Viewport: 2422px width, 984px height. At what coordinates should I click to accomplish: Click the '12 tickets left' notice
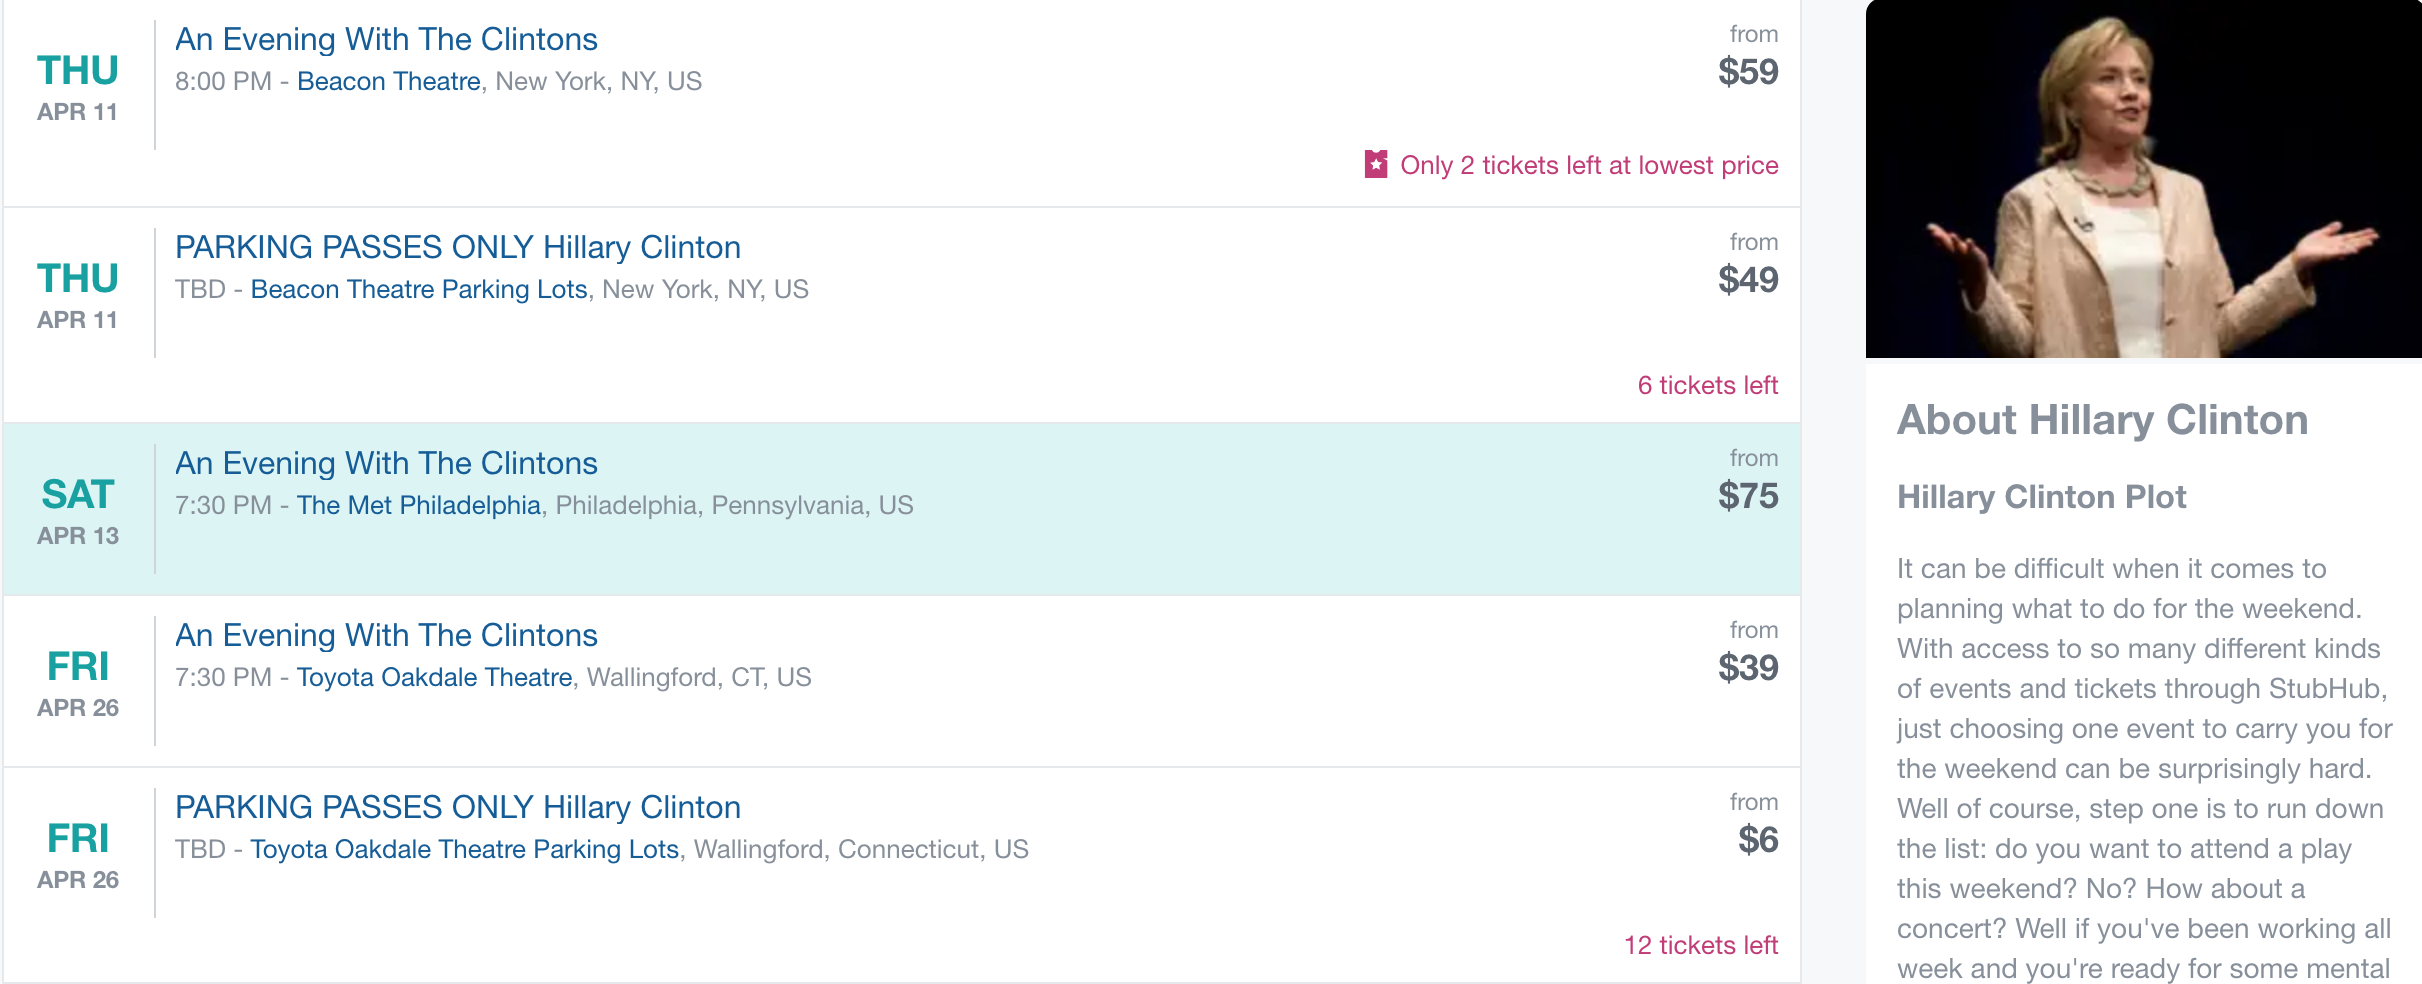[1701, 945]
